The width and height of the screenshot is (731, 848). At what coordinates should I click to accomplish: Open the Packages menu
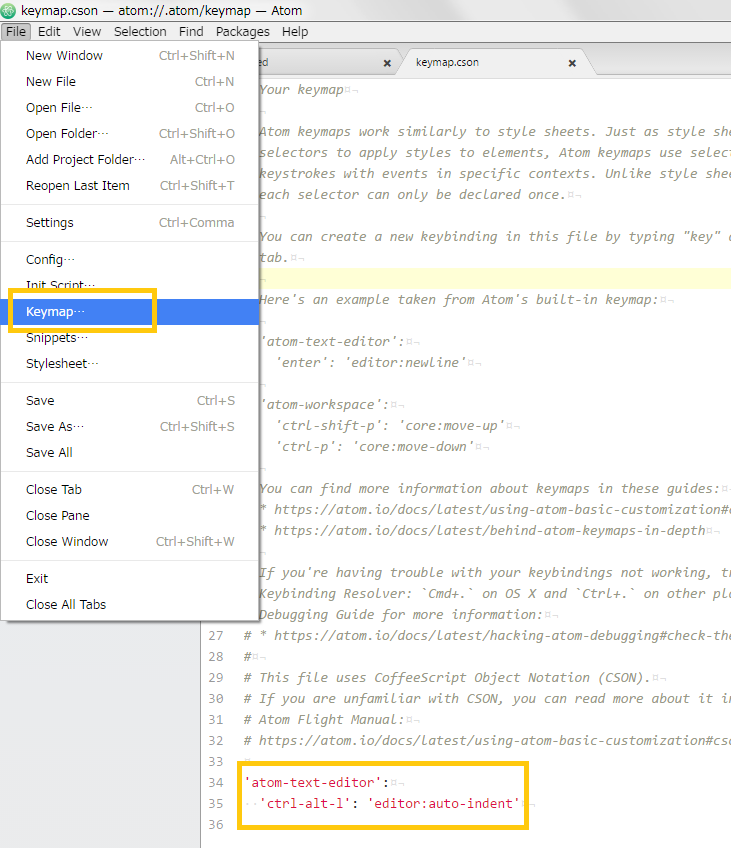pos(242,32)
